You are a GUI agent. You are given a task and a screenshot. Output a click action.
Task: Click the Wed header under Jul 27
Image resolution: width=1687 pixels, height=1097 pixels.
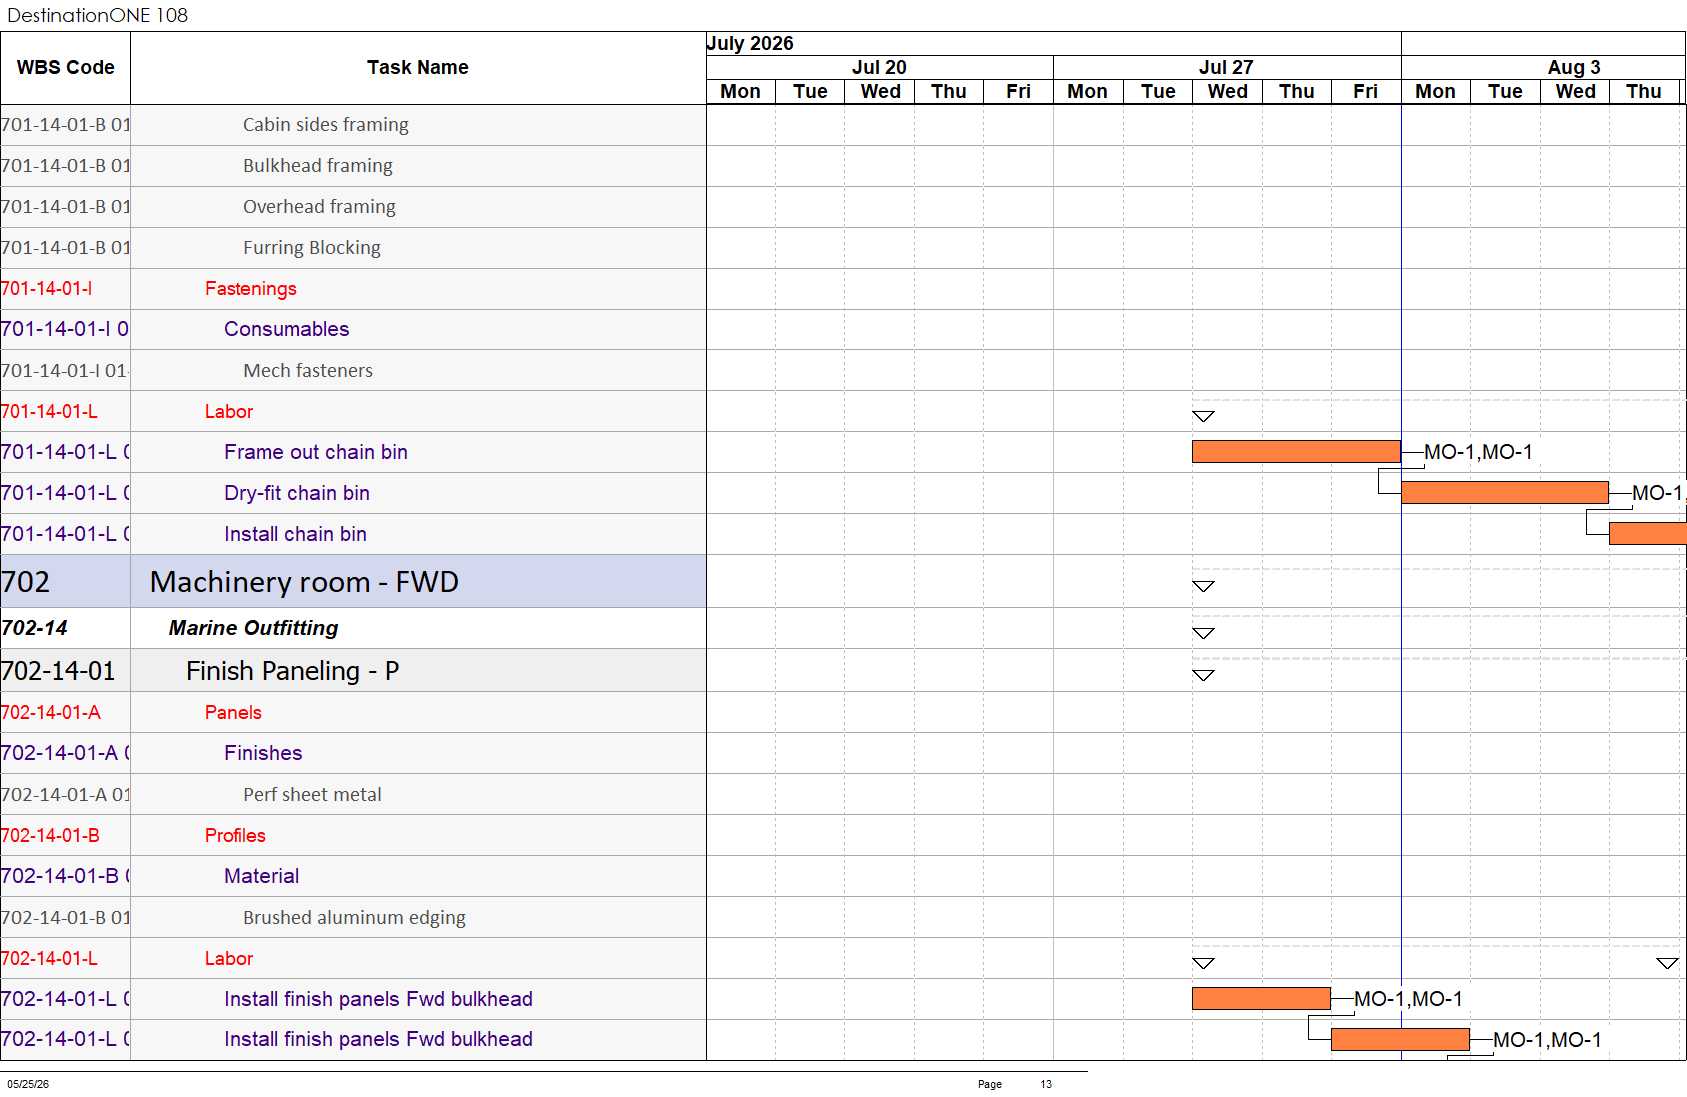pos(1227,91)
